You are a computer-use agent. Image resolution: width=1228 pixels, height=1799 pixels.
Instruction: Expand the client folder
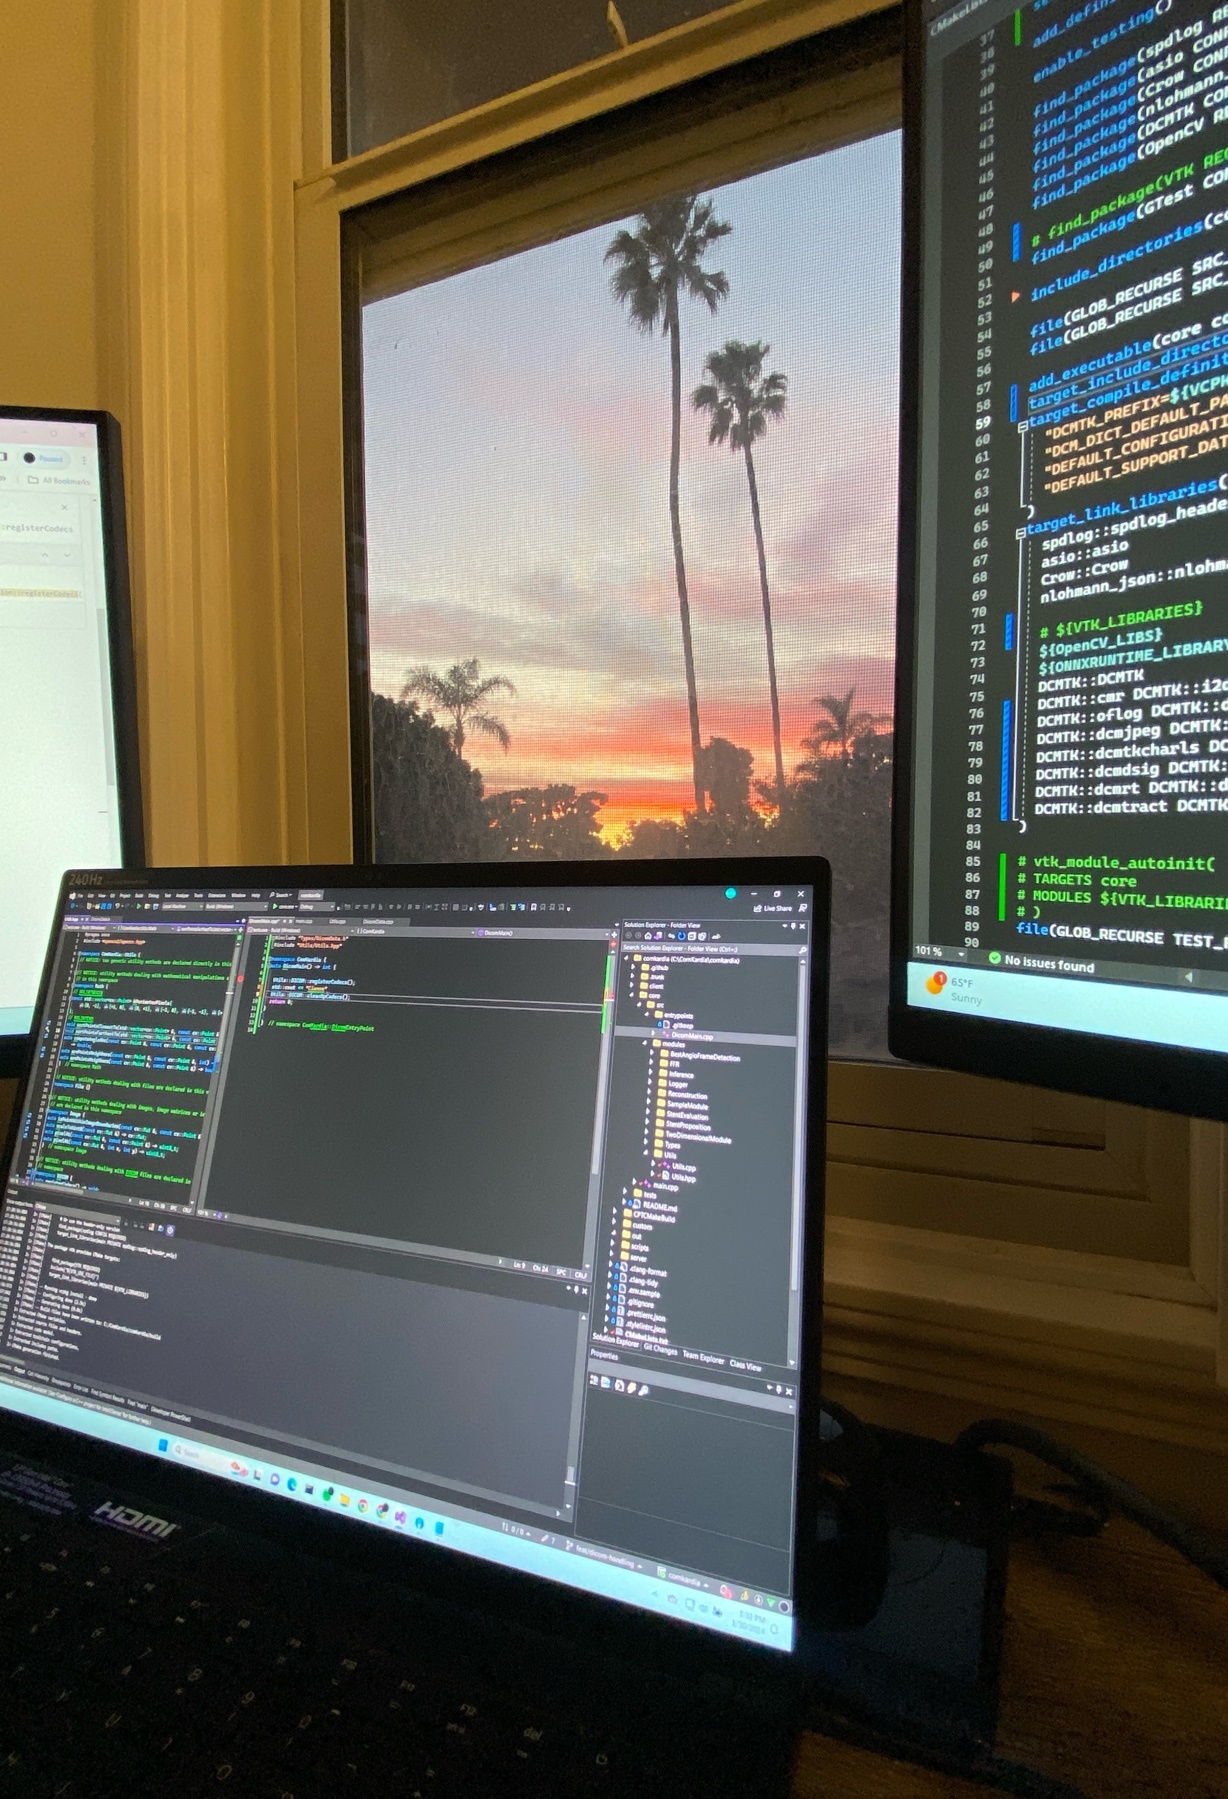pyautogui.click(x=631, y=985)
